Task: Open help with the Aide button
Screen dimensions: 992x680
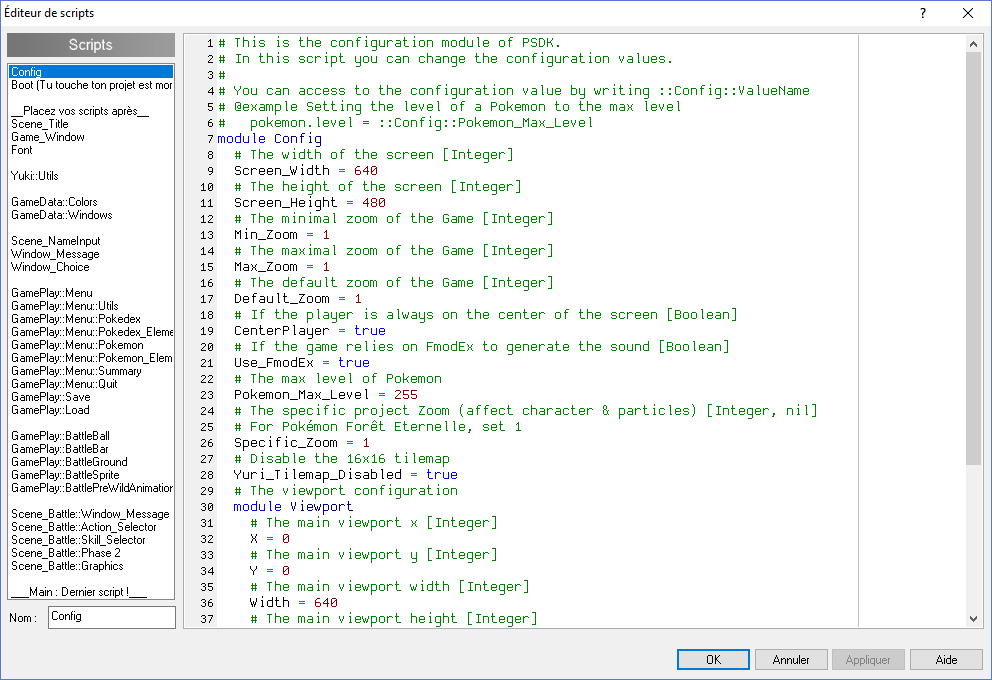Action: pos(946,660)
